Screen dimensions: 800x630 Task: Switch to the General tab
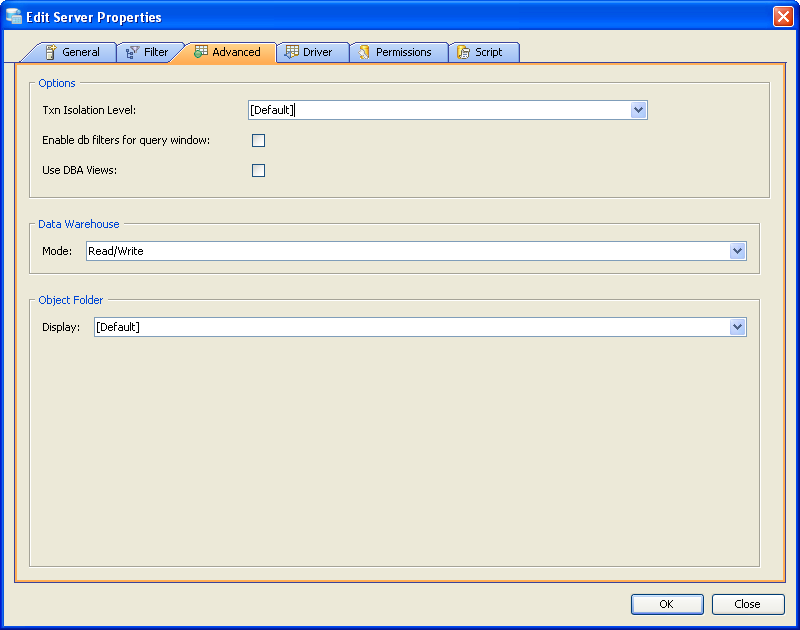click(x=71, y=53)
